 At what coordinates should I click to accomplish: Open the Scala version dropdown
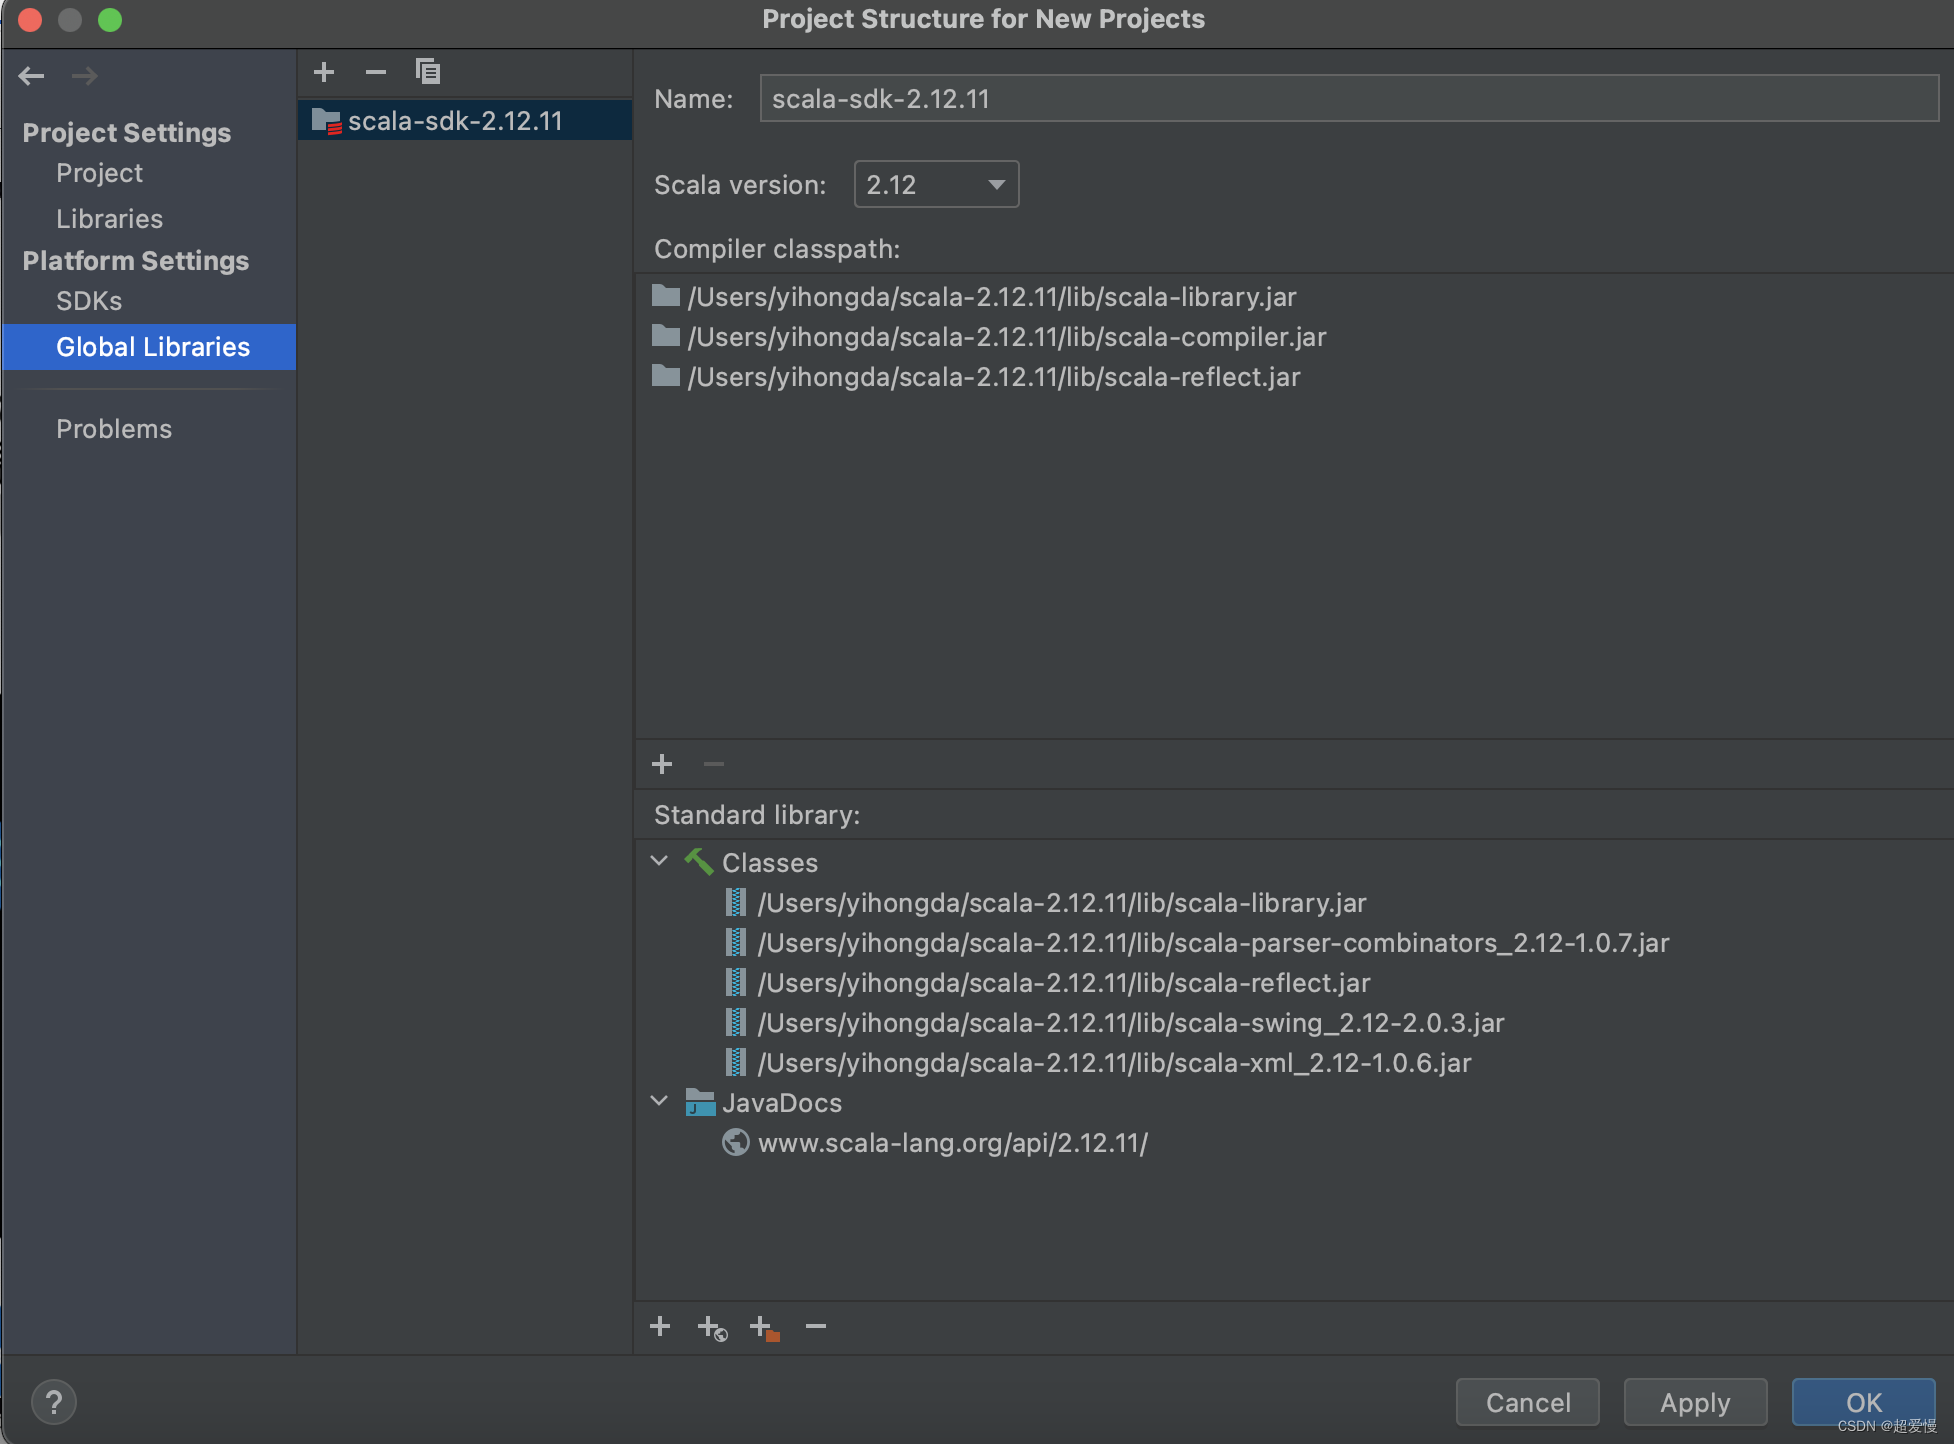coord(936,185)
